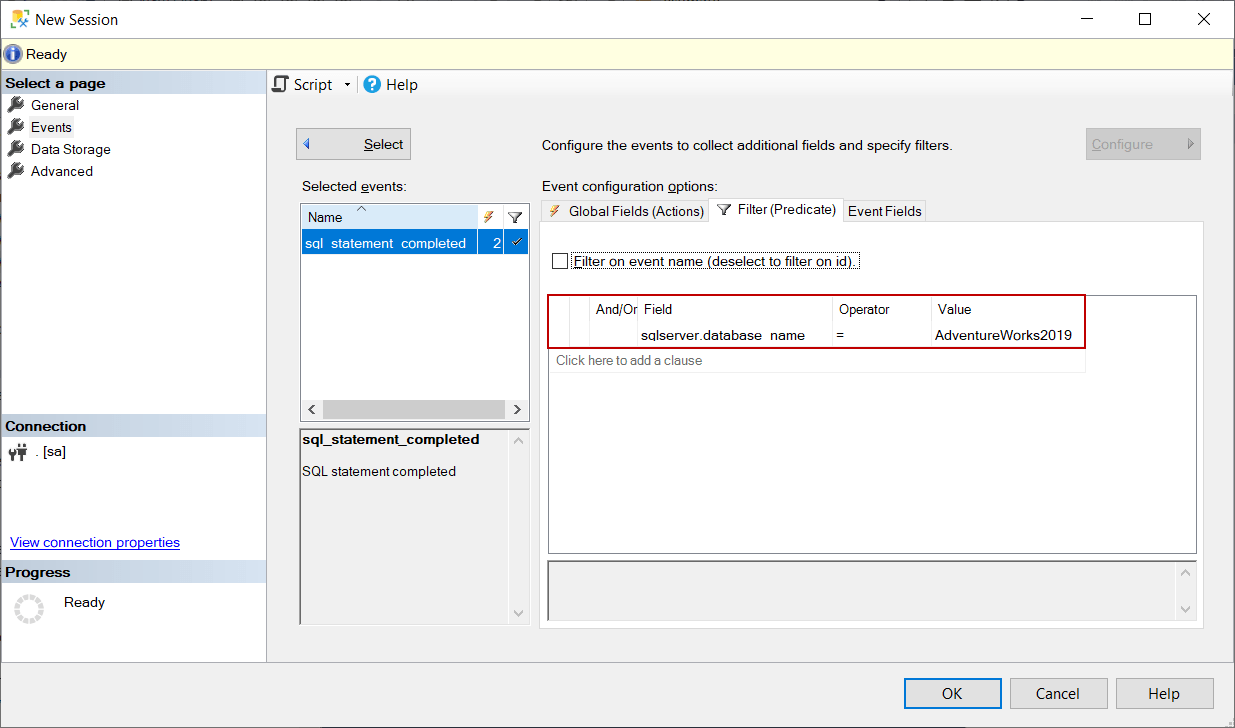Click the sa connection user icon
1235x728 pixels.
[x=18, y=451]
